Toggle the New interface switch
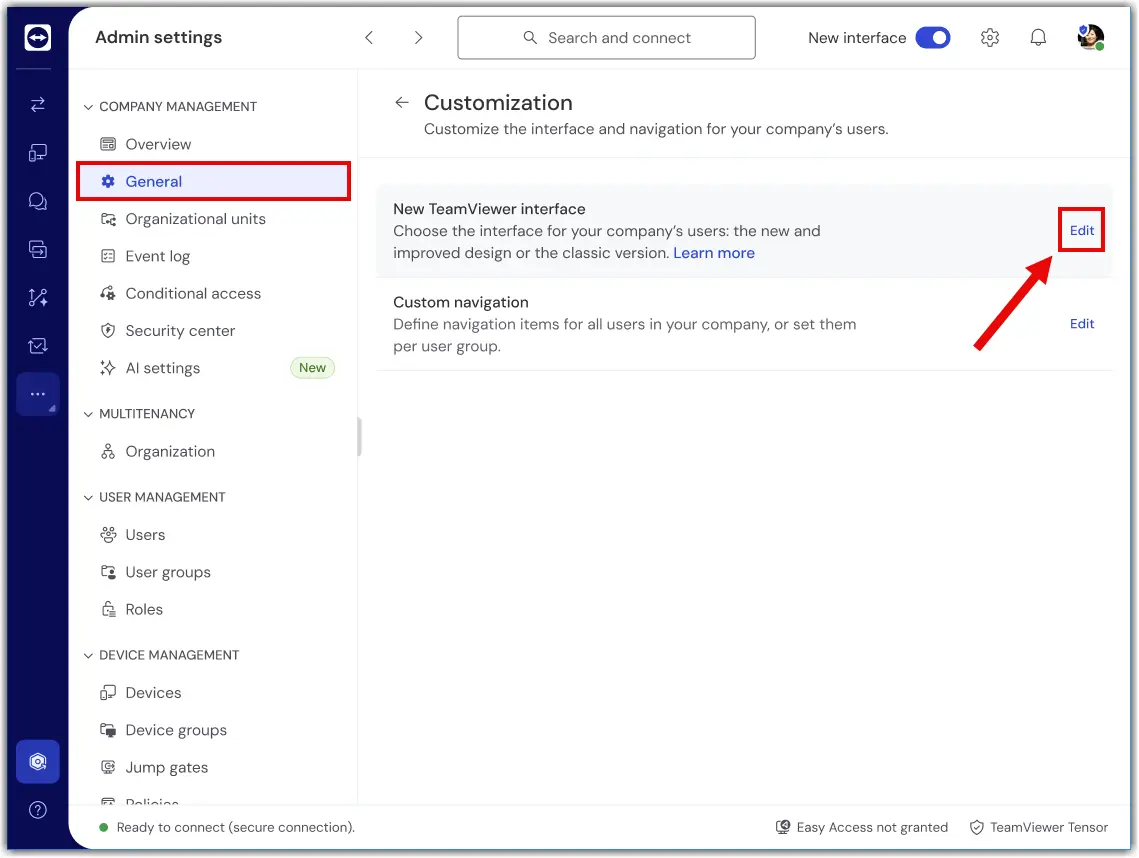Screen dimensions: 1139x858 coord(933,38)
